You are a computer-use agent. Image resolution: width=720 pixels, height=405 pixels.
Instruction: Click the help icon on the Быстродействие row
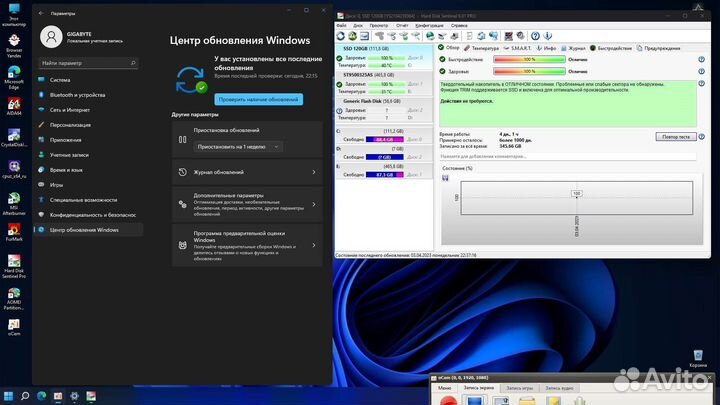click(x=701, y=60)
